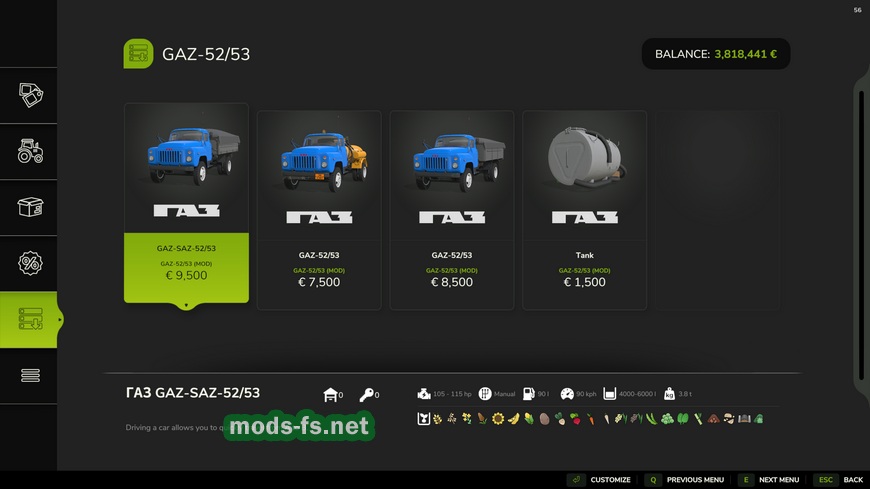
Task: Click PREVIOUS MENU button with Q key
Action: 685,480
